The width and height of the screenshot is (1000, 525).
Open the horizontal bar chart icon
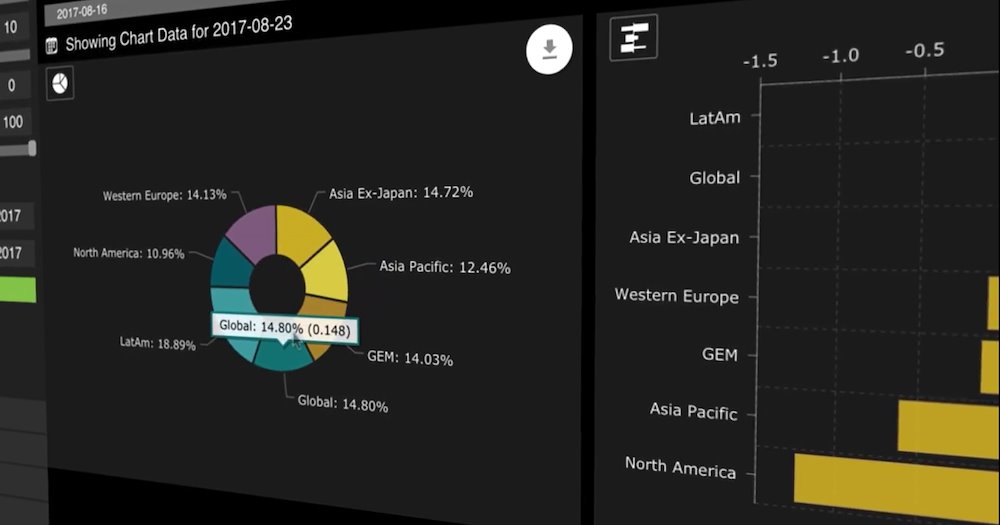pyautogui.click(x=633, y=38)
